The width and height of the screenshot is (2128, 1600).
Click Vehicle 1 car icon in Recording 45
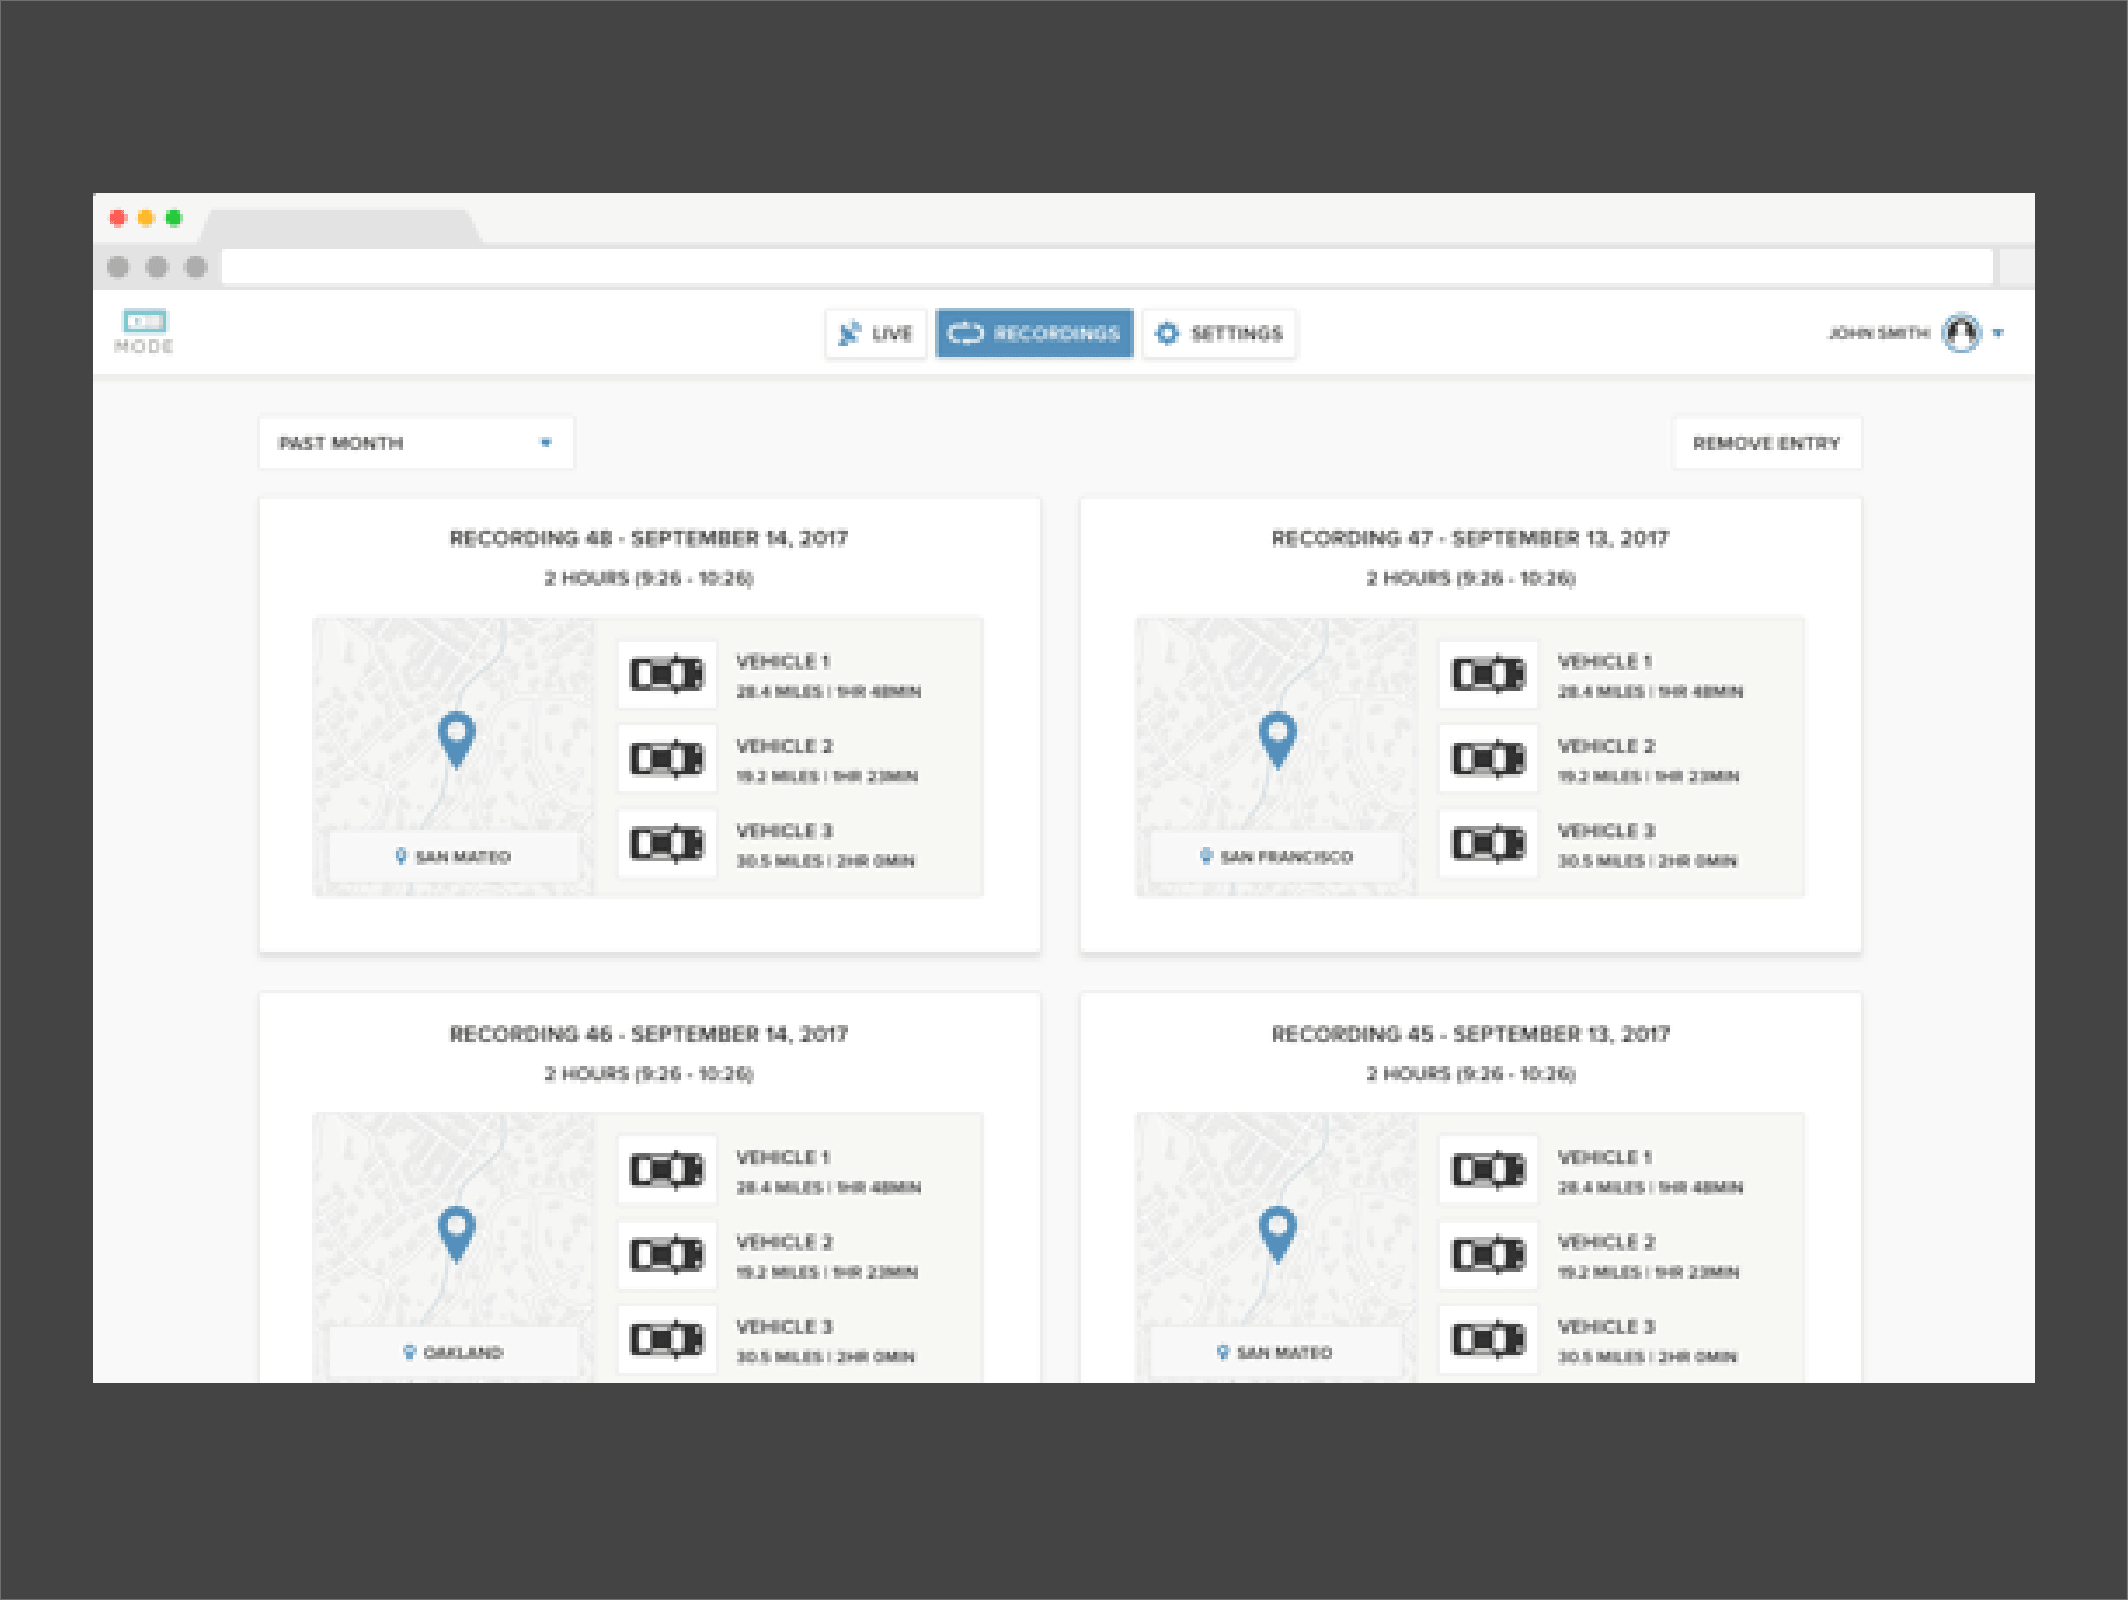coord(1488,1170)
